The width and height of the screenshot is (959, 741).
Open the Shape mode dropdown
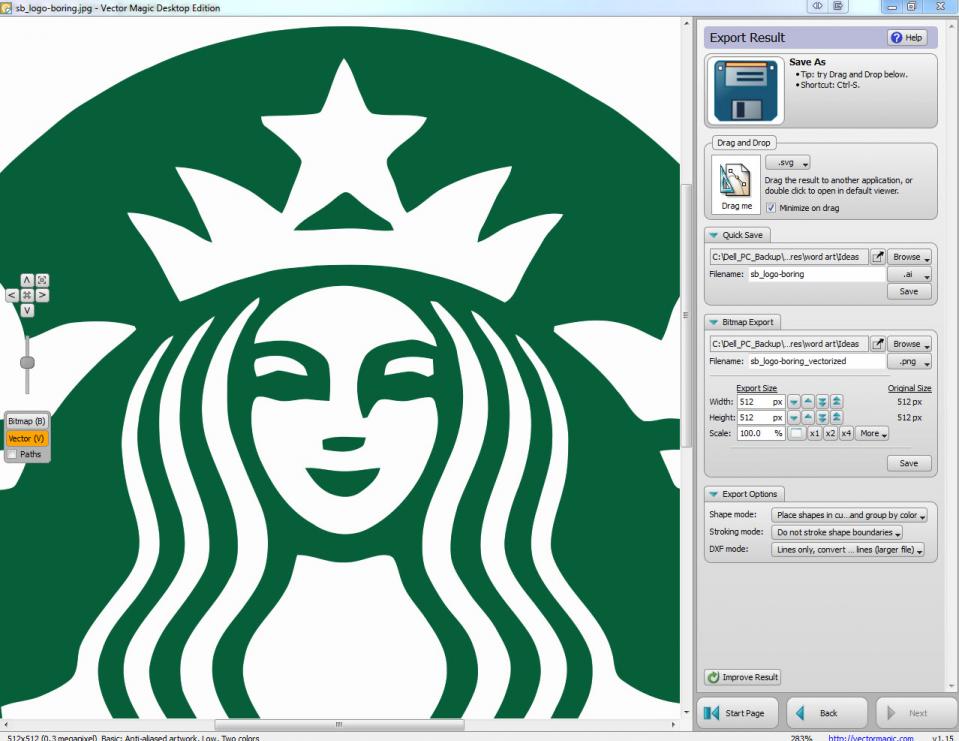pyautogui.click(x=849, y=515)
